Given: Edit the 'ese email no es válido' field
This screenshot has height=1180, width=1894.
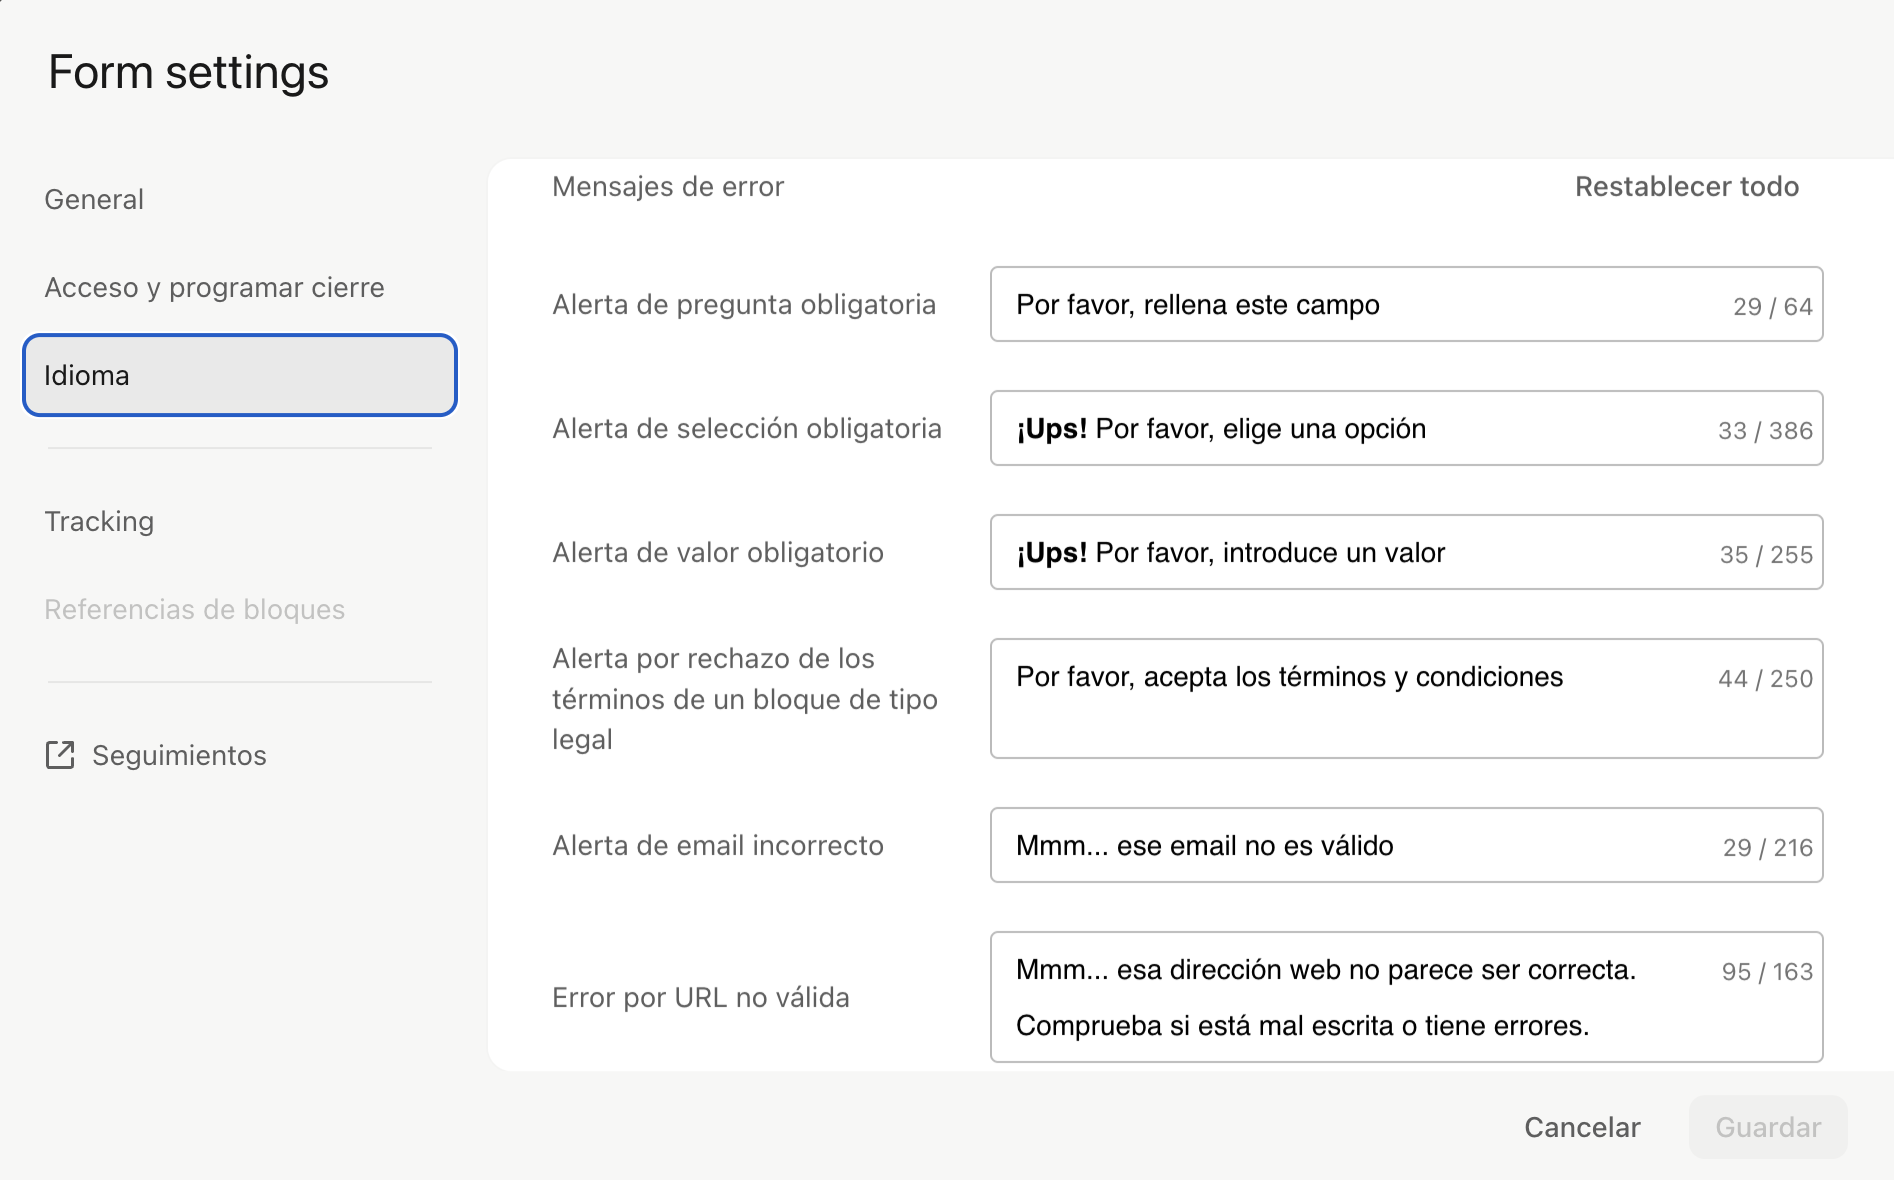Looking at the screenshot, I should (x=1406, y=845).
